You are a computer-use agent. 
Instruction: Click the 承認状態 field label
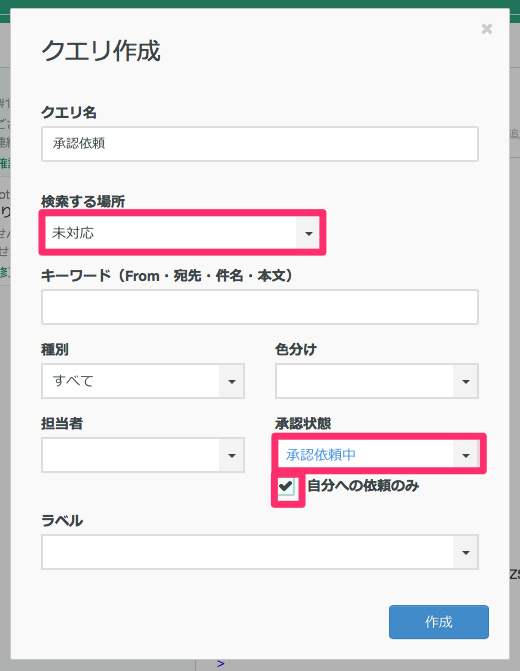point(303,424)
